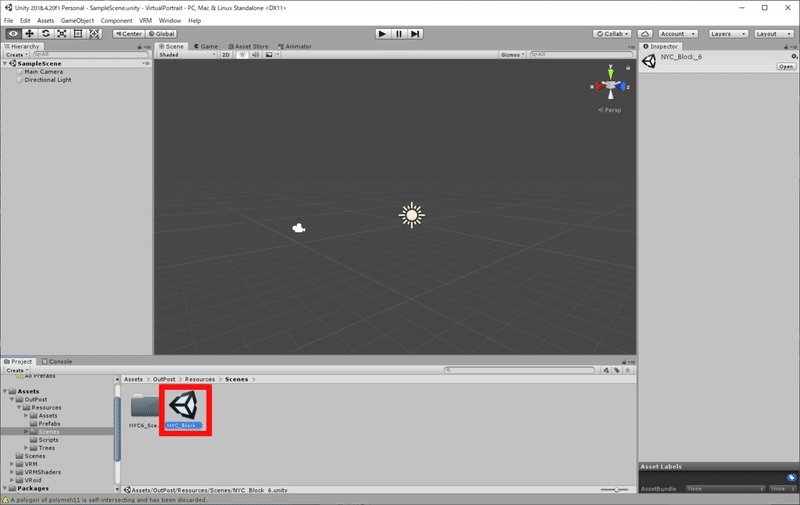Image resolution: width=800 pixels, height=505 pixels.
Task: Click the Hierarchy search field
Action: (90, 54)
